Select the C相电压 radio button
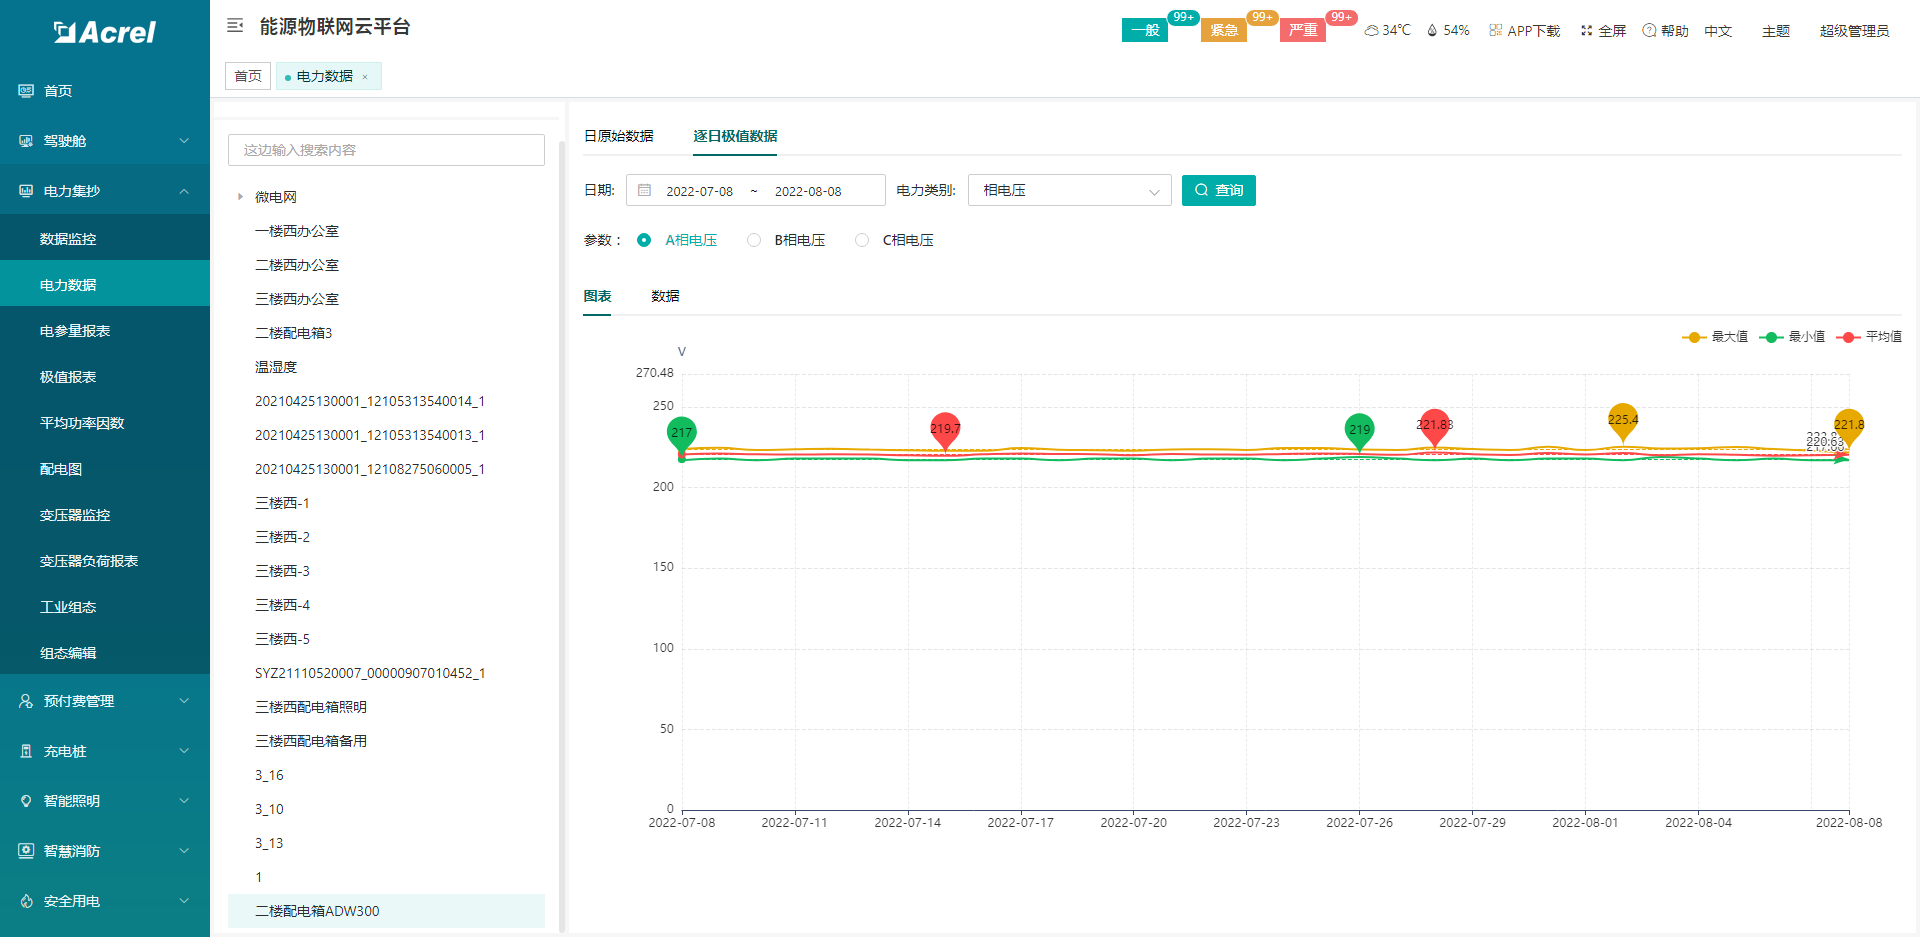The width and height of the screenshot is (1920, 937). (862, 240)
